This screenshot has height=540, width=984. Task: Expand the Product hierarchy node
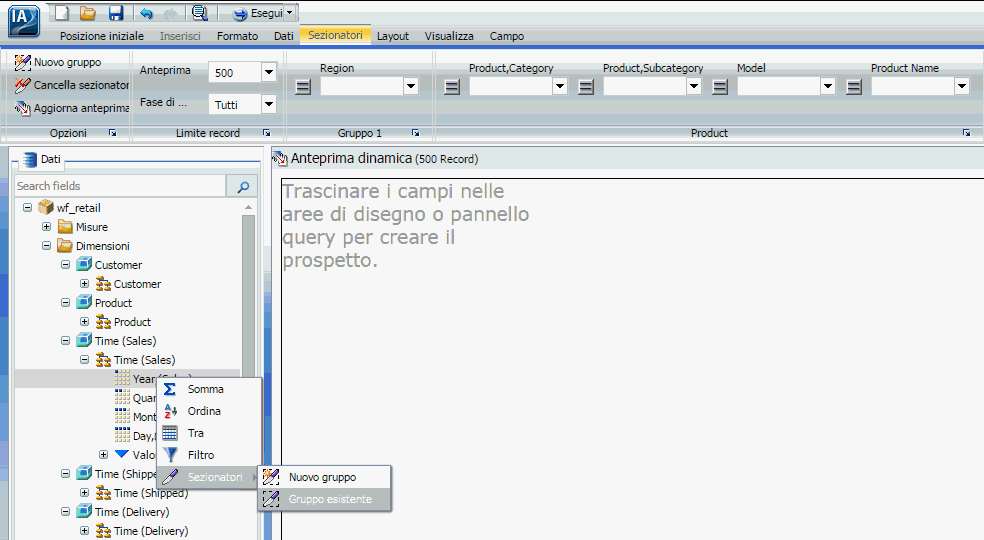pyautogui.click(x=84, y=321)
